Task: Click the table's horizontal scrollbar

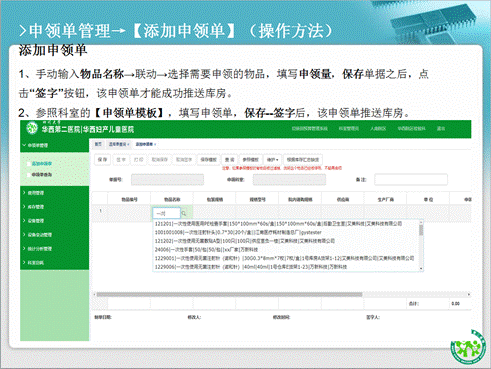Action: coord(229,295)
